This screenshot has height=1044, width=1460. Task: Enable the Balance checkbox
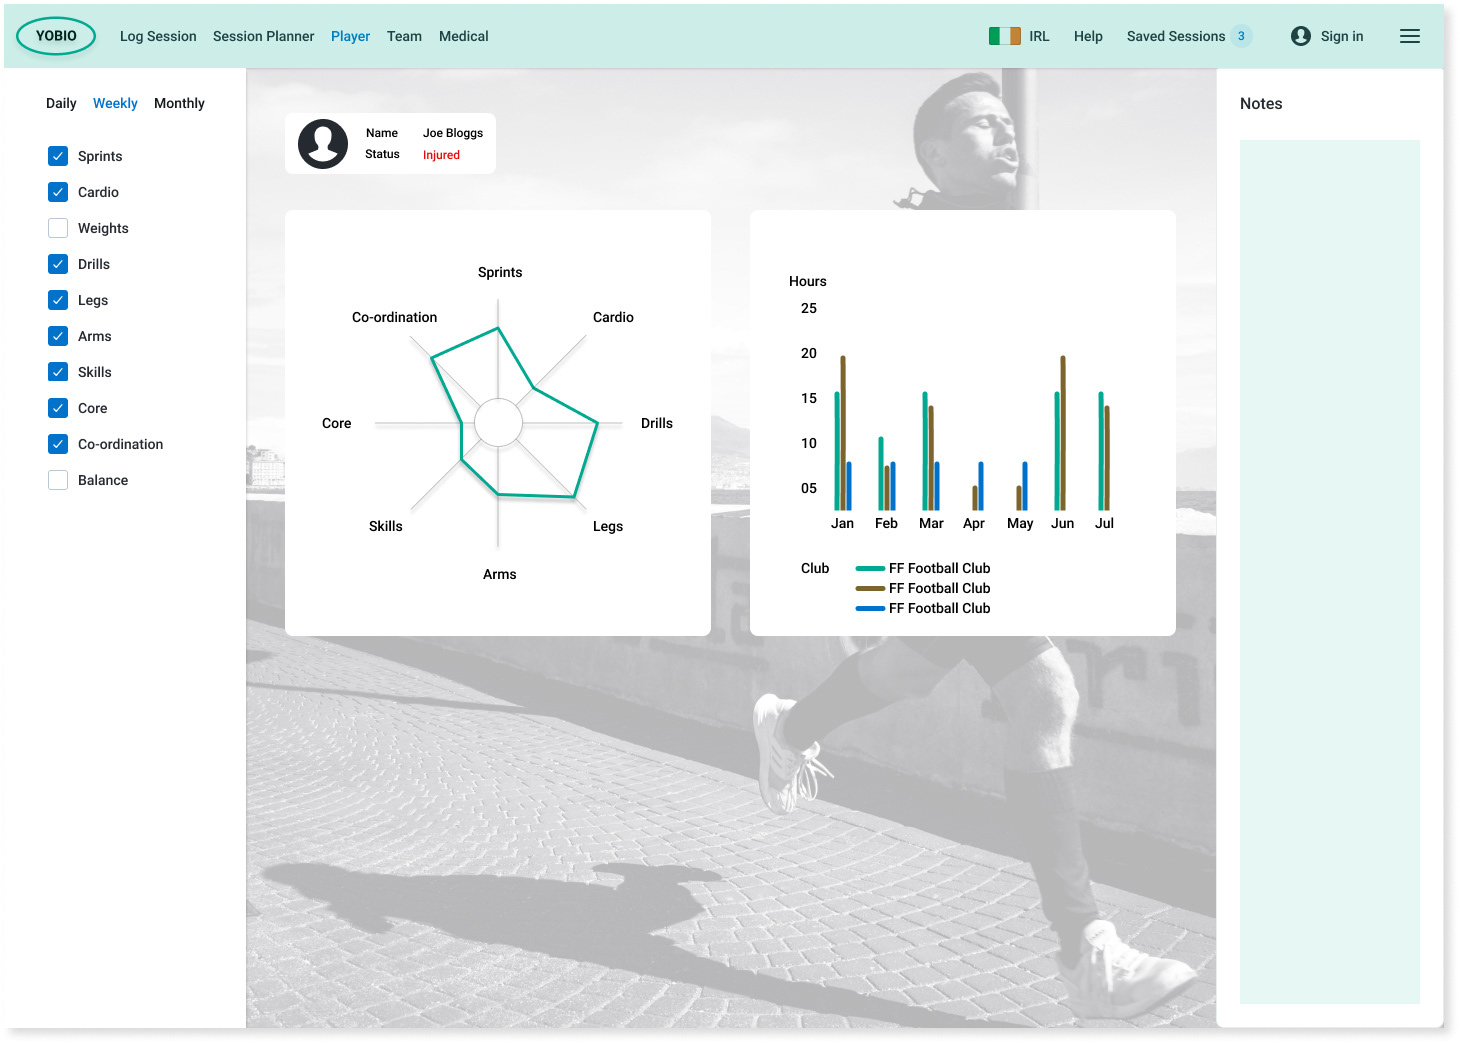point(58,480)
